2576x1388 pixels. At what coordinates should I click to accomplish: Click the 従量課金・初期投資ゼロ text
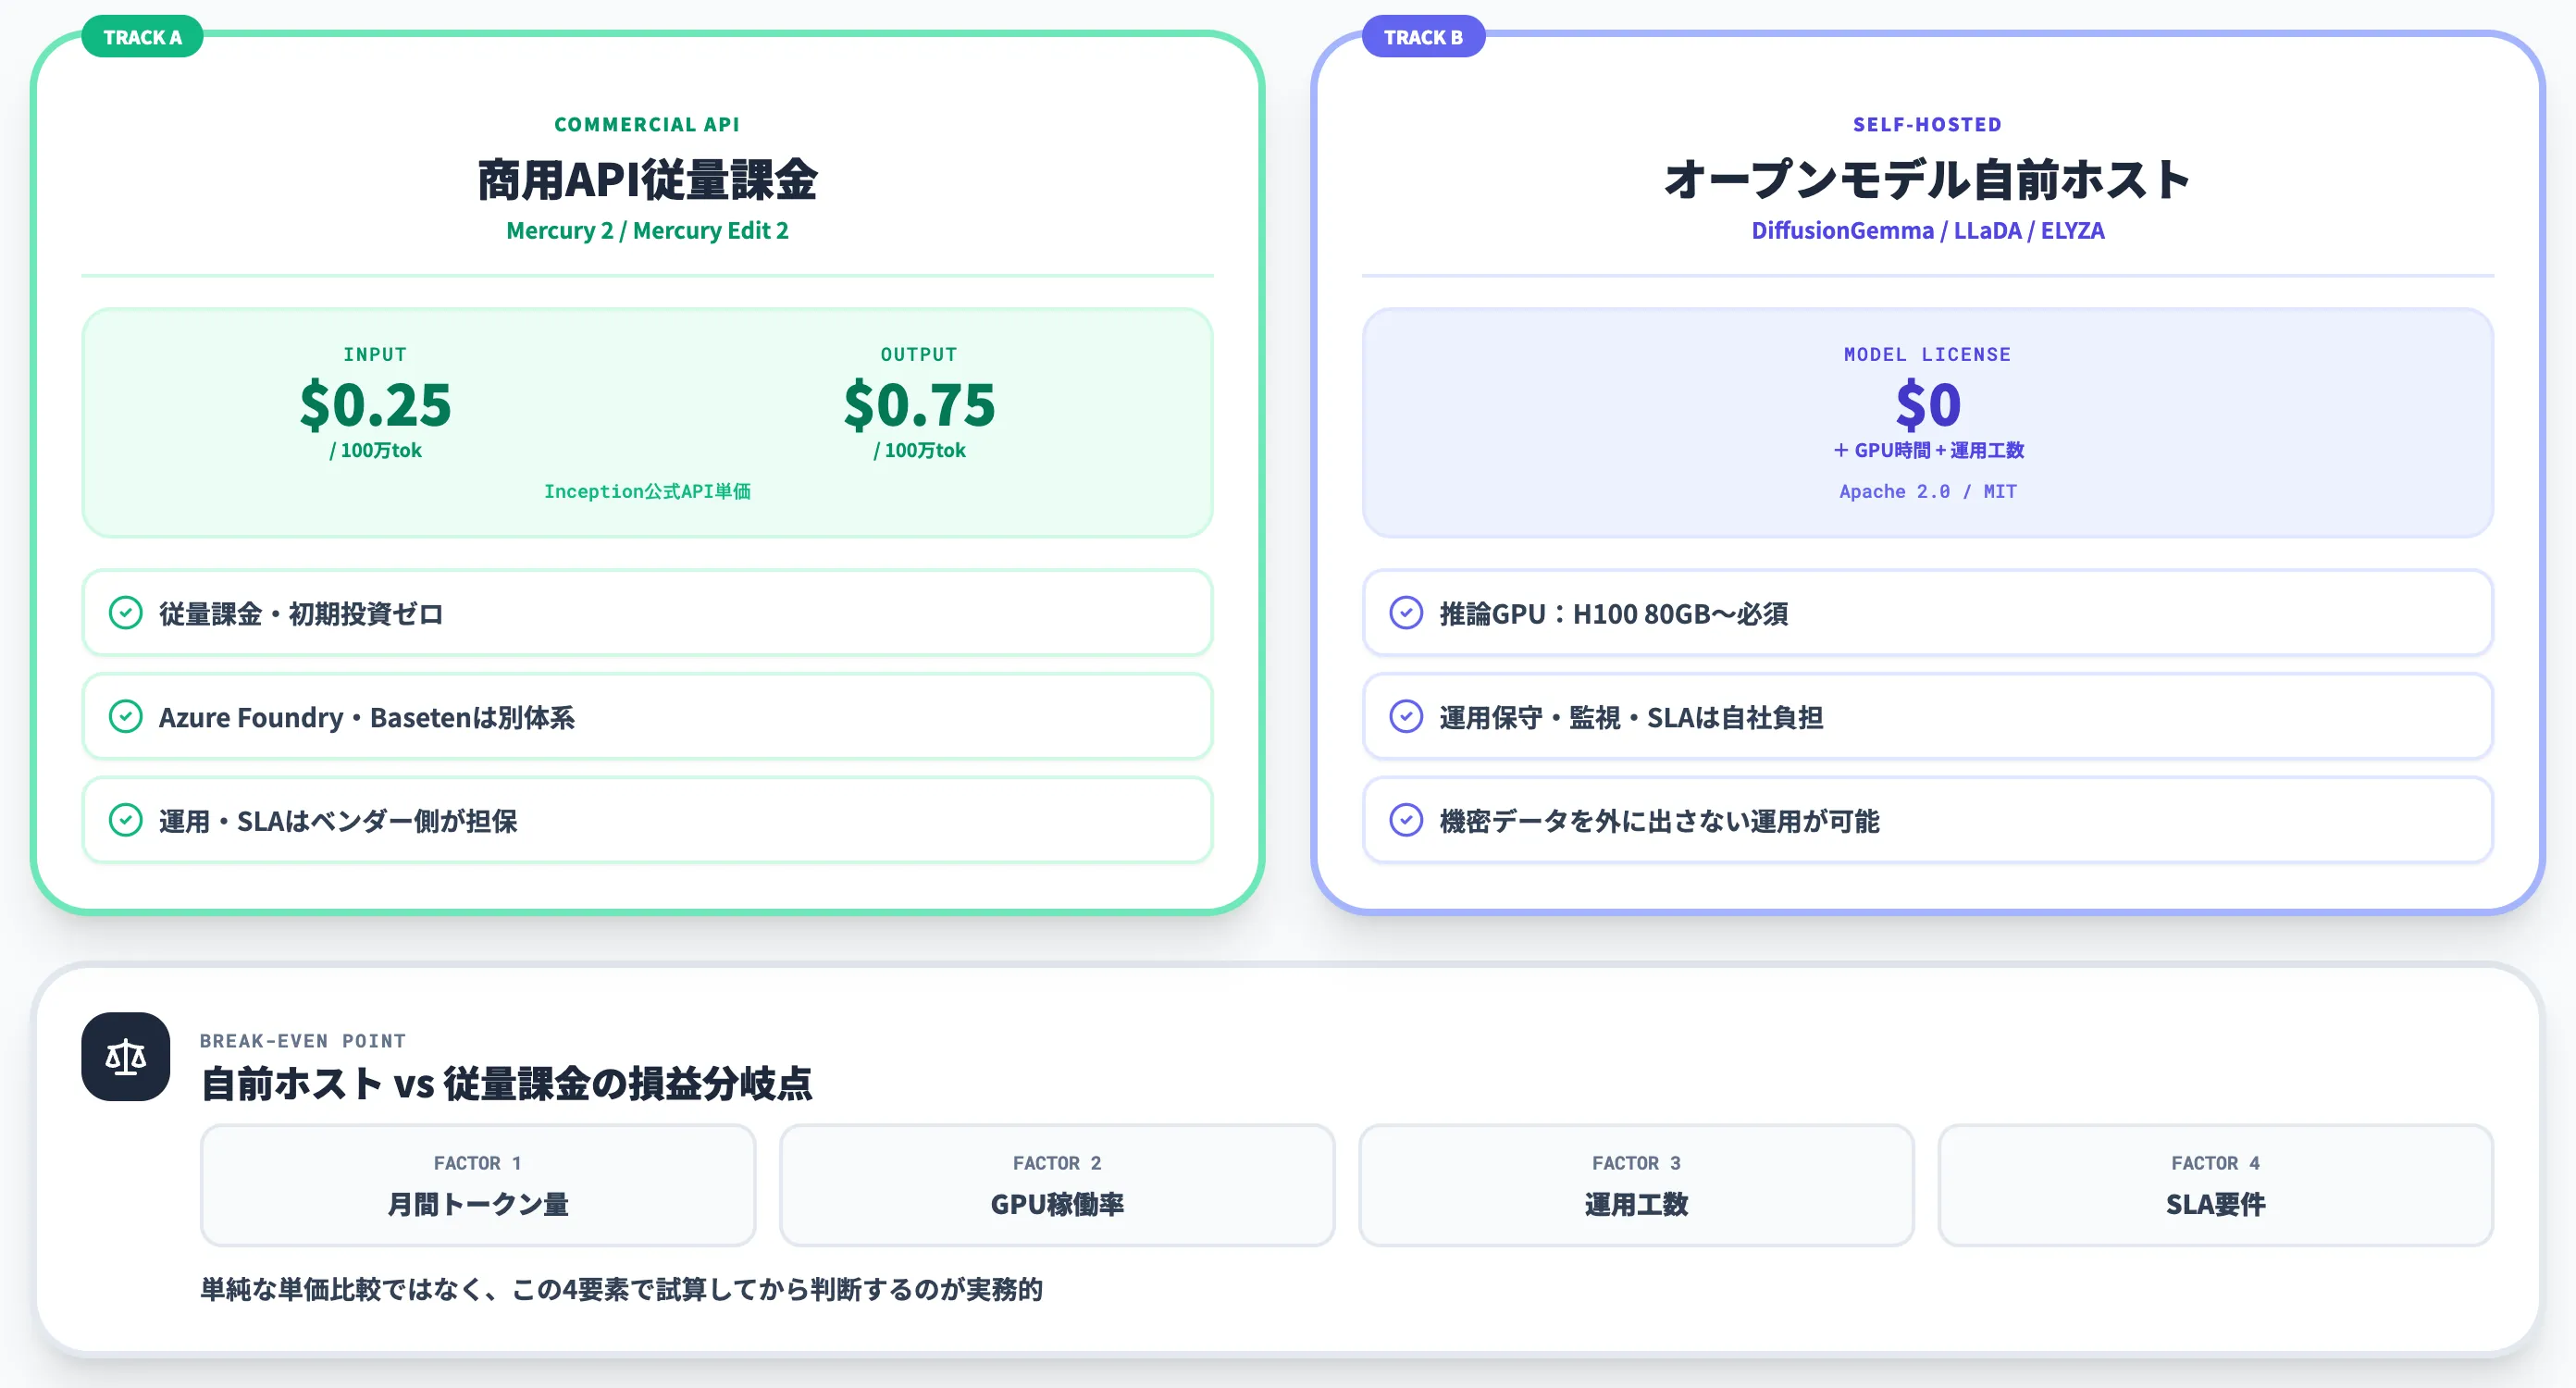pos(301,614)
